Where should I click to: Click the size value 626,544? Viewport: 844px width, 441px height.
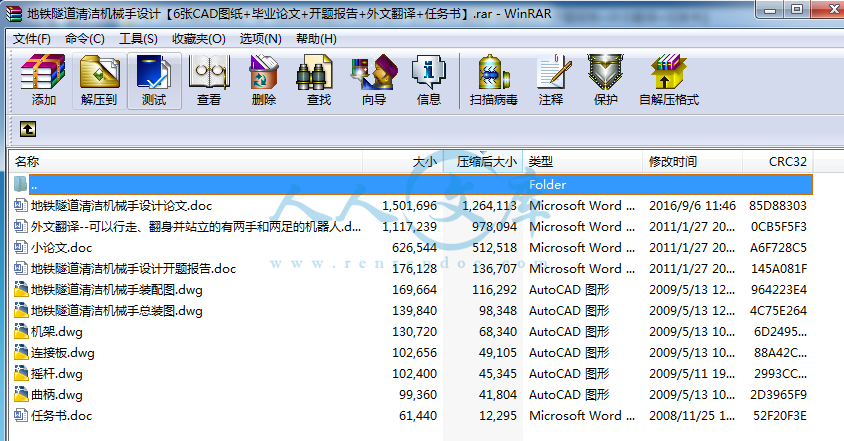(414, 248)
